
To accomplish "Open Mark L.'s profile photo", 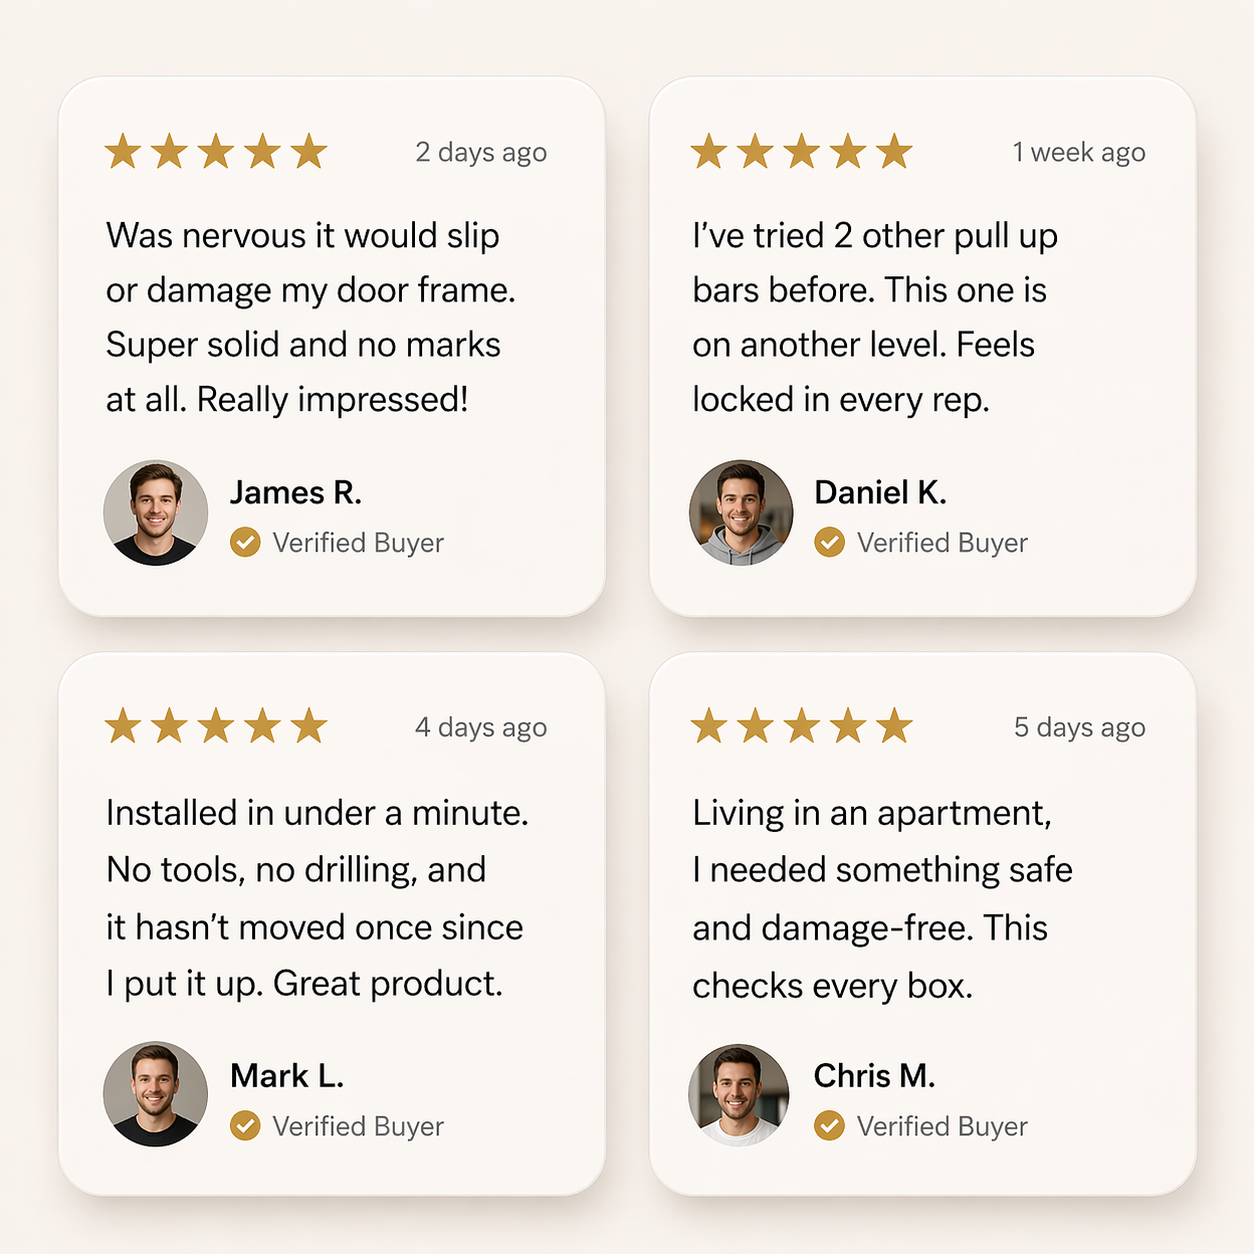I will coord(156,1094).
